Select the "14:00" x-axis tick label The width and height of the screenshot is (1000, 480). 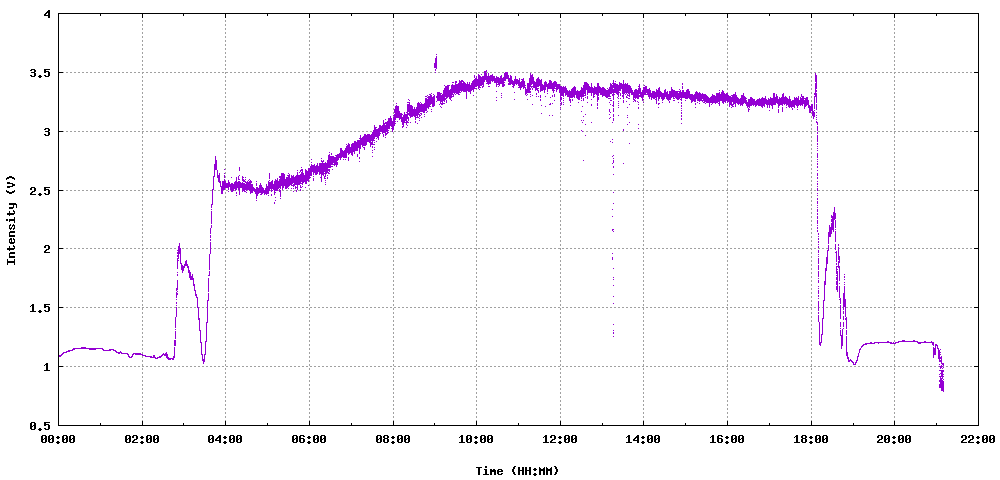click(643, 439)
